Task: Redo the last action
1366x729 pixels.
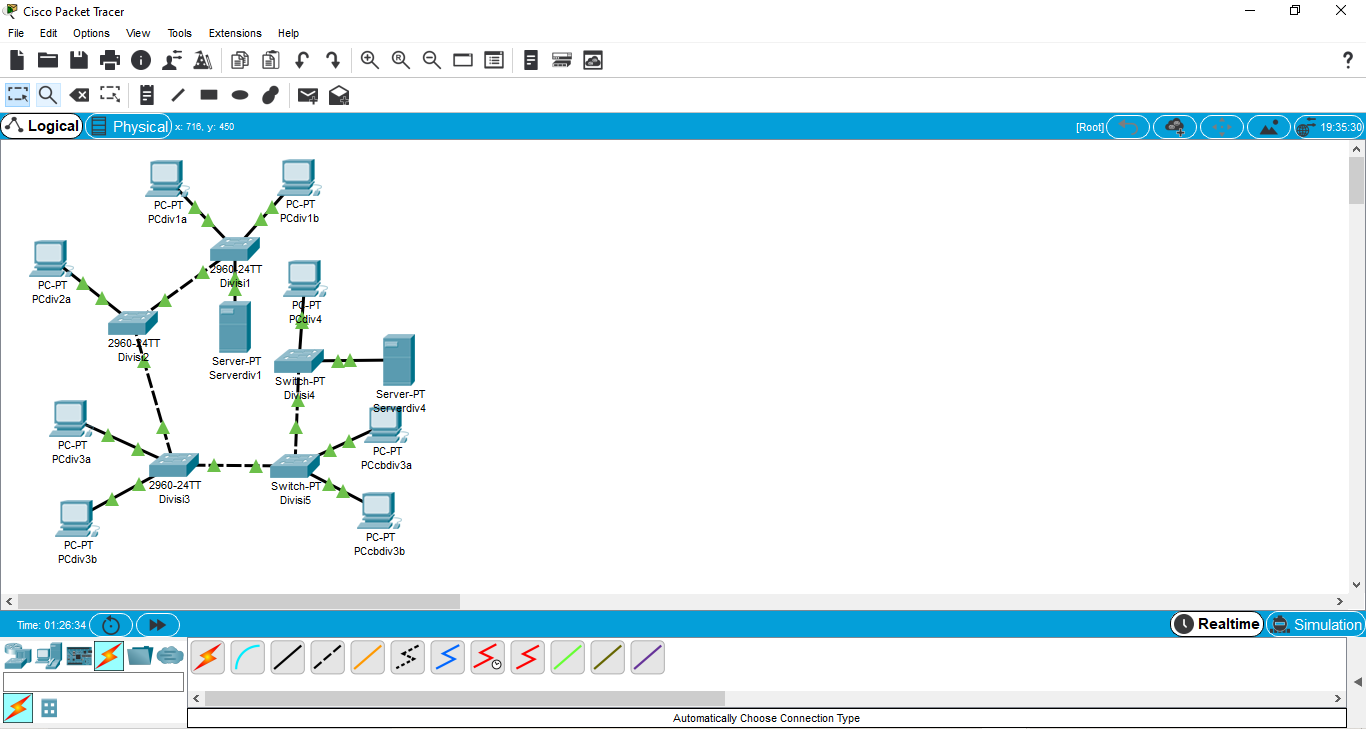Action: [x=333, y=60]
